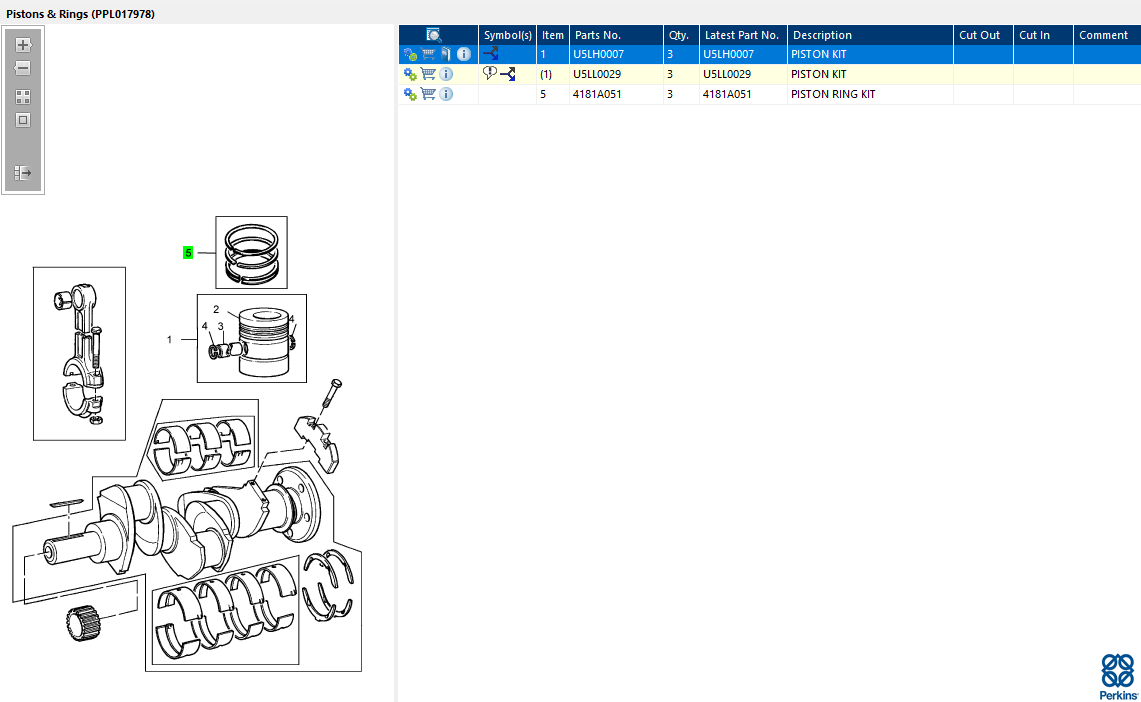
Task: Open the book icon in U5LH0007 row
Action: click(x=445, y=54)
